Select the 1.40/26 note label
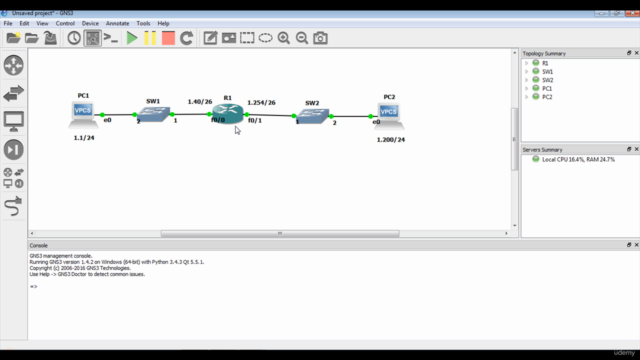The height and width of the screenshot is (360, 640). [200, 101]
